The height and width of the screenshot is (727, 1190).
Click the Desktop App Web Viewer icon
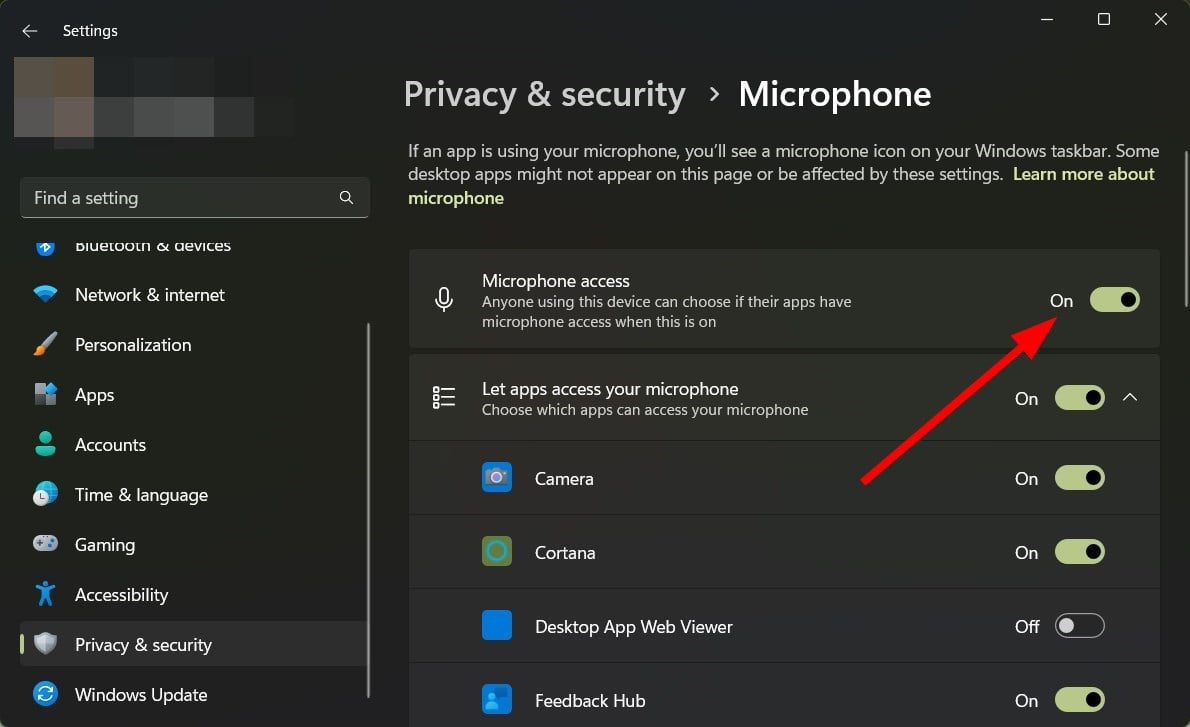[497, 626]
